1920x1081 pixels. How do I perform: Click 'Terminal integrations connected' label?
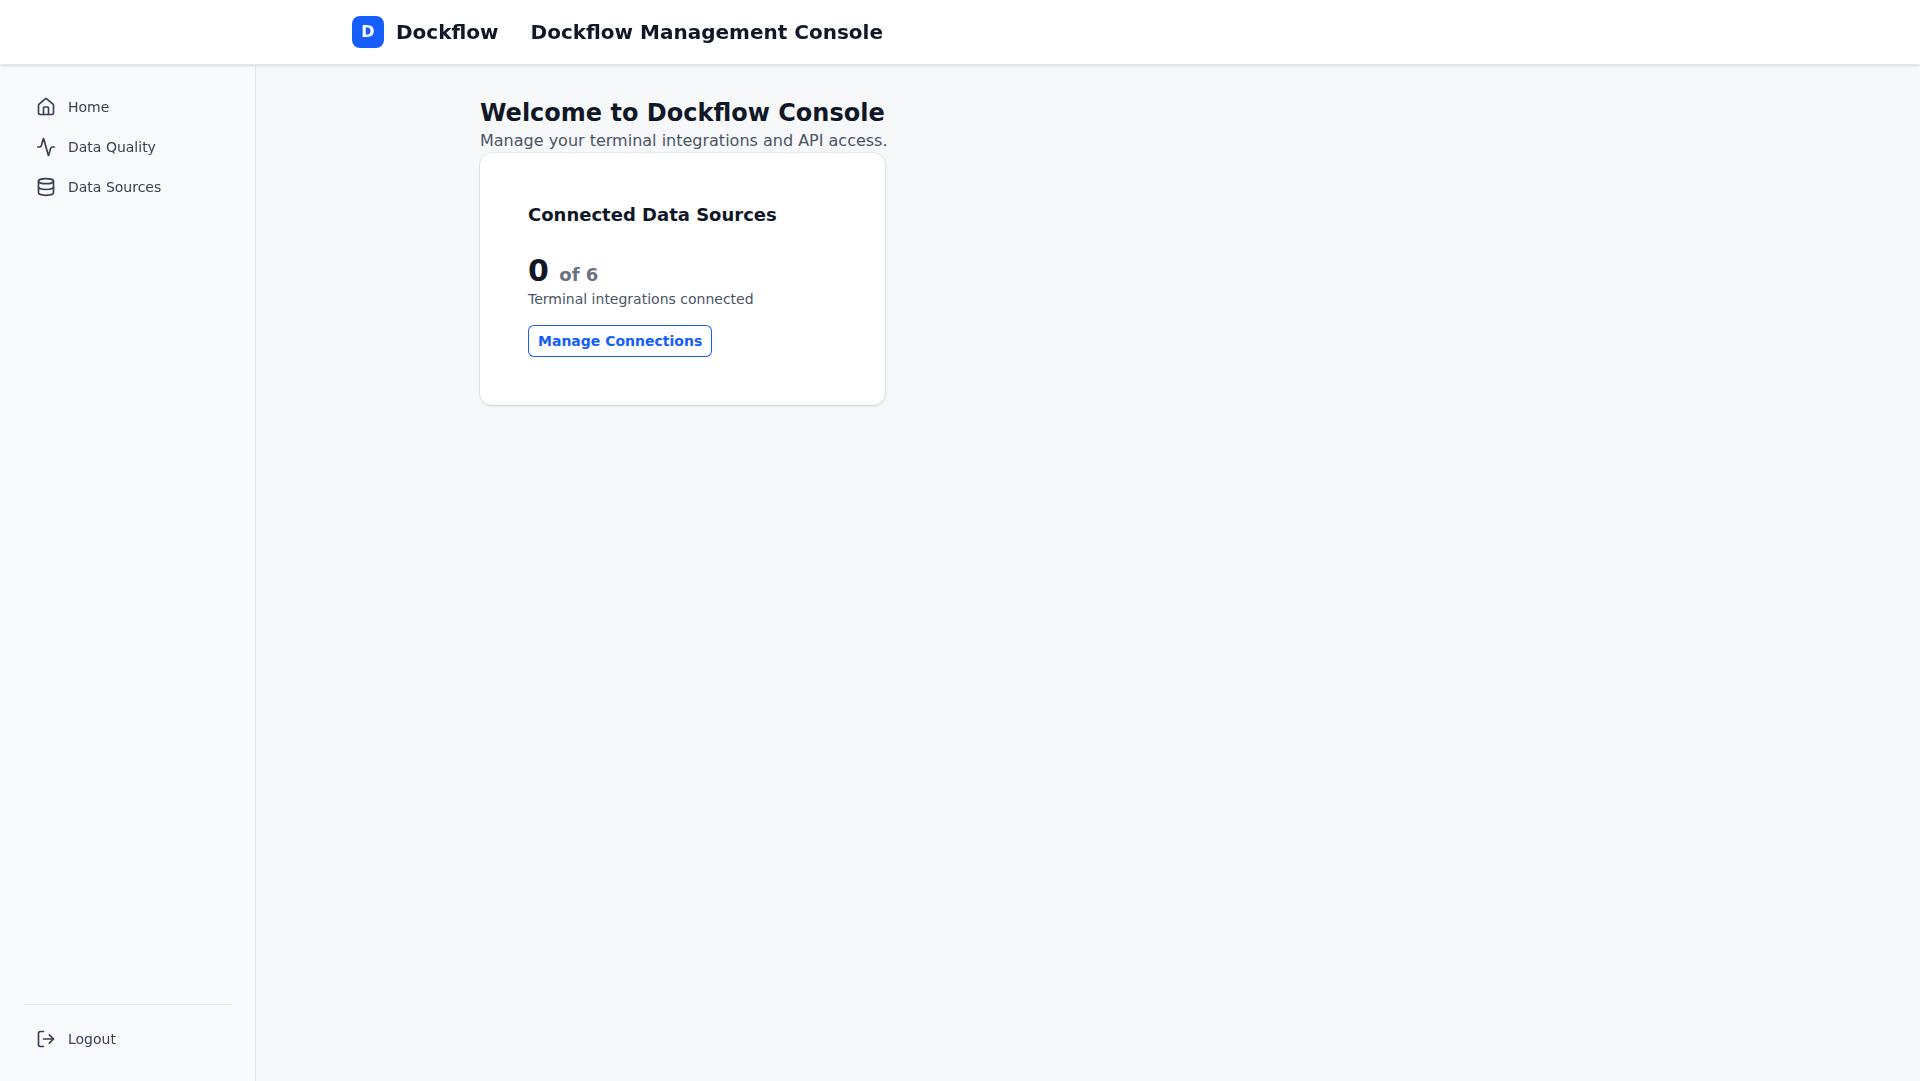coord(641,299)
